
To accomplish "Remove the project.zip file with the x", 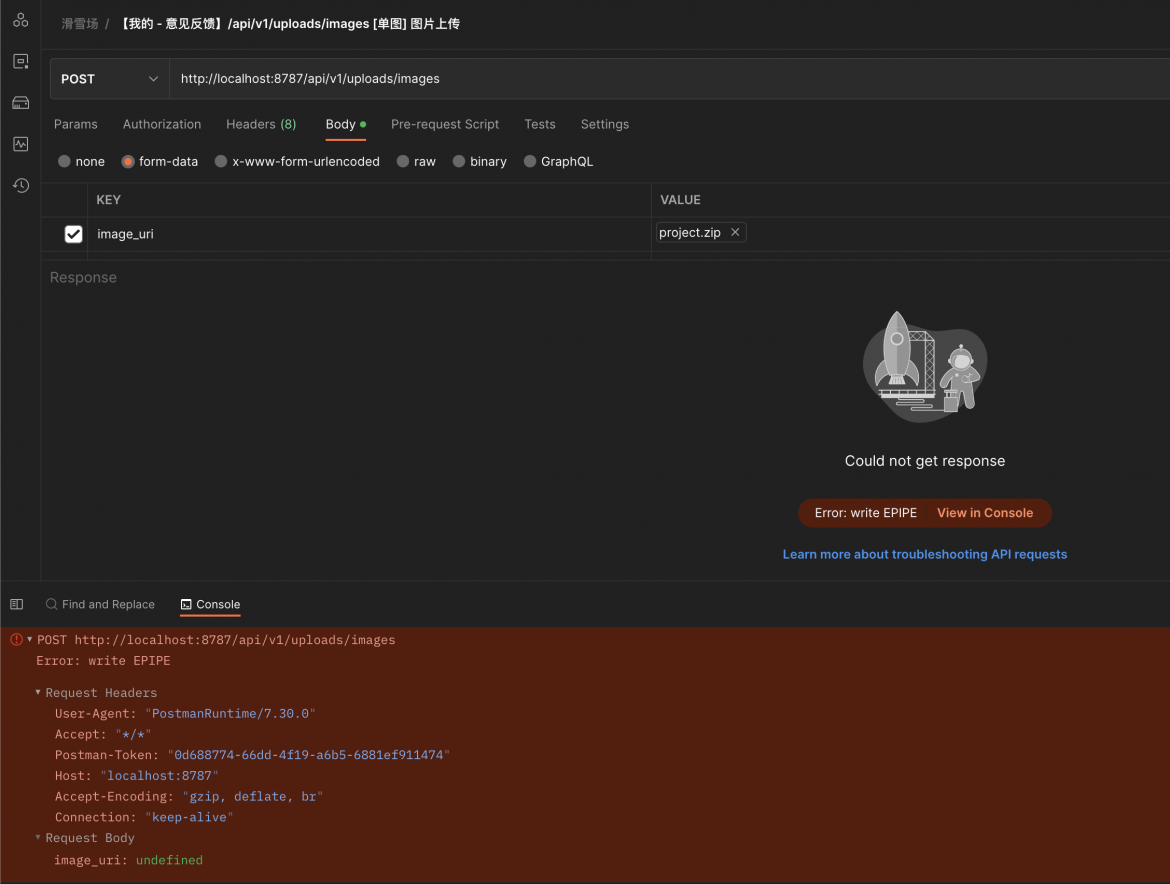I will point(735,232).
